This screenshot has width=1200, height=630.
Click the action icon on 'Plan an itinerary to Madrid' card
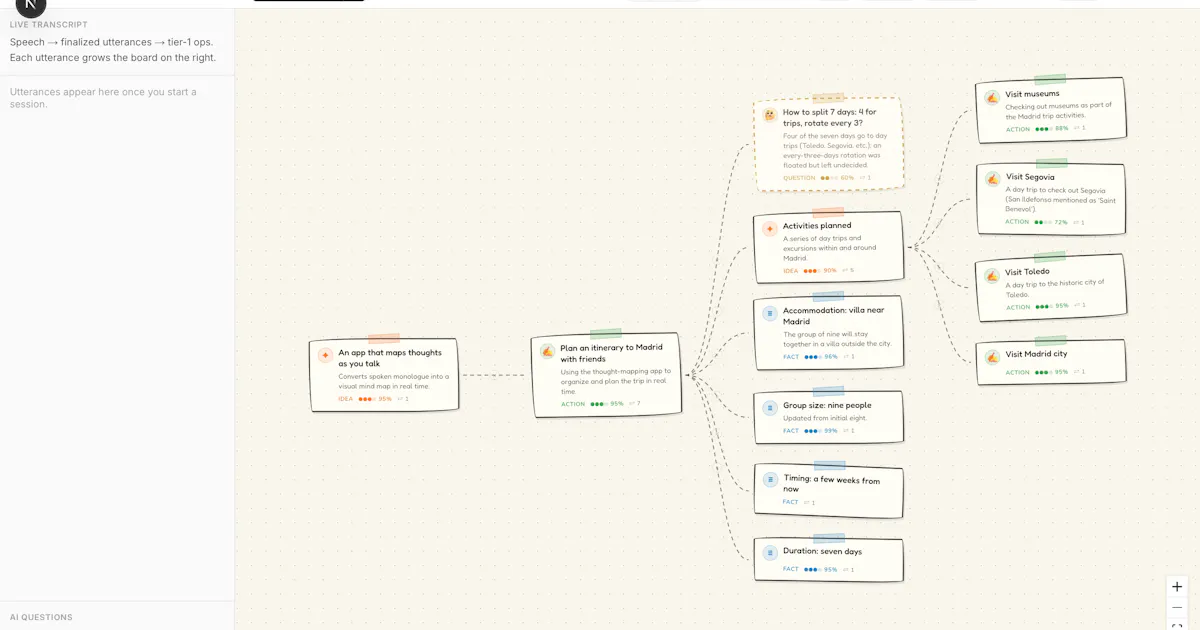(x=548, y=351)
